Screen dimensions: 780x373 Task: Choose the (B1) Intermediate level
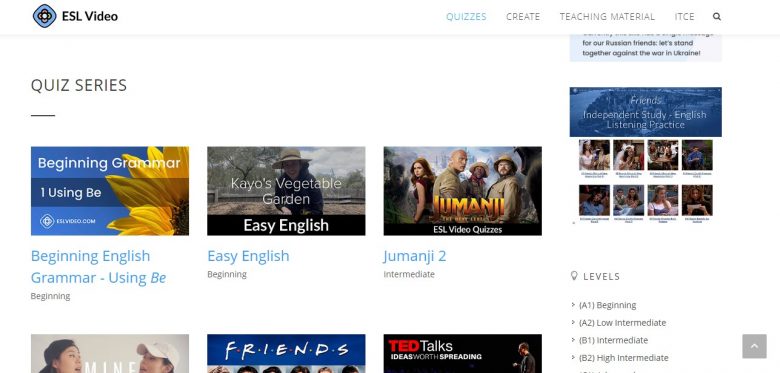[x=613, y=340]
